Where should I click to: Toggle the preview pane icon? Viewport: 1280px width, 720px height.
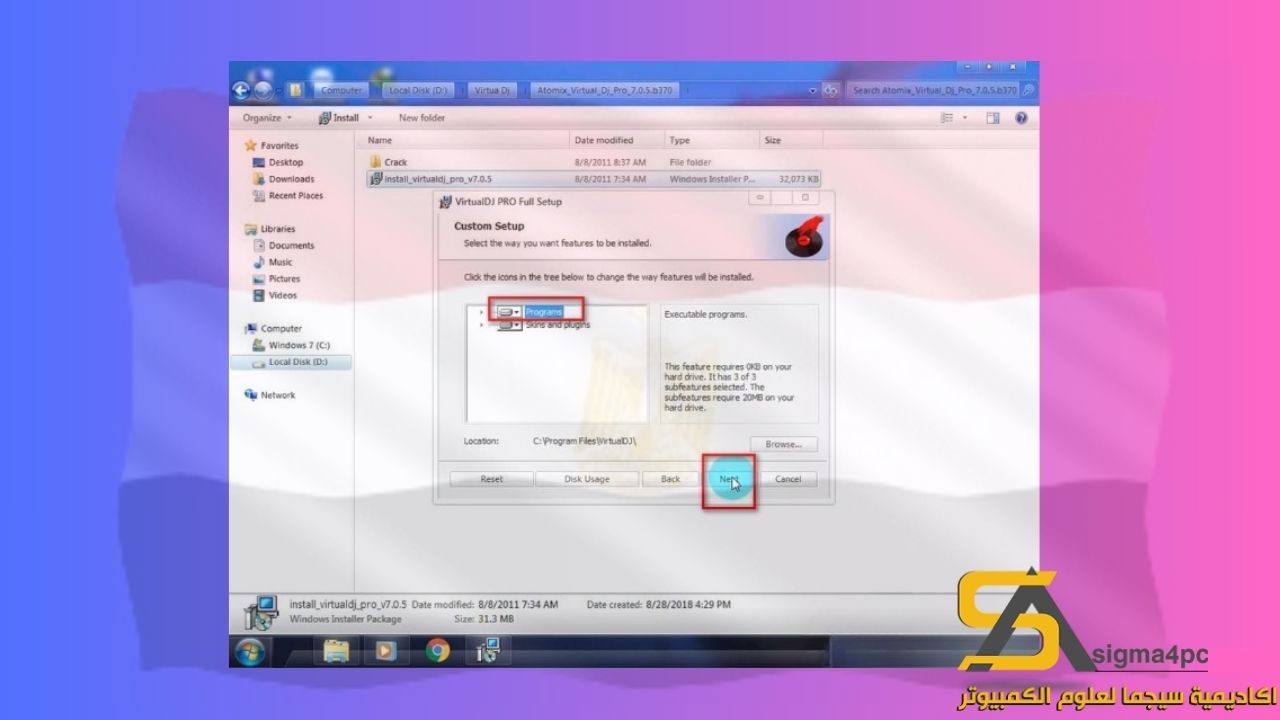(993, 118)
